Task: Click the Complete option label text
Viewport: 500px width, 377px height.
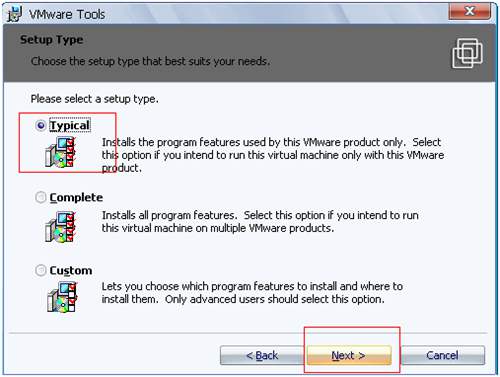Action: (x=76, y=197)
